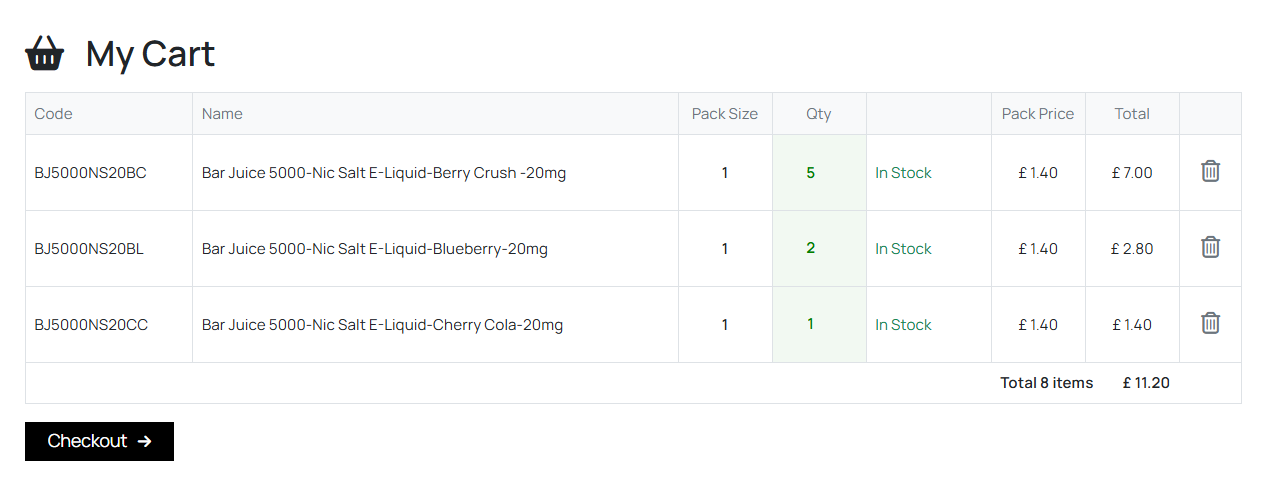1271x493 pixels.
Task: Select product code BJ5000NS20CC
Action: tap(91, 325)
